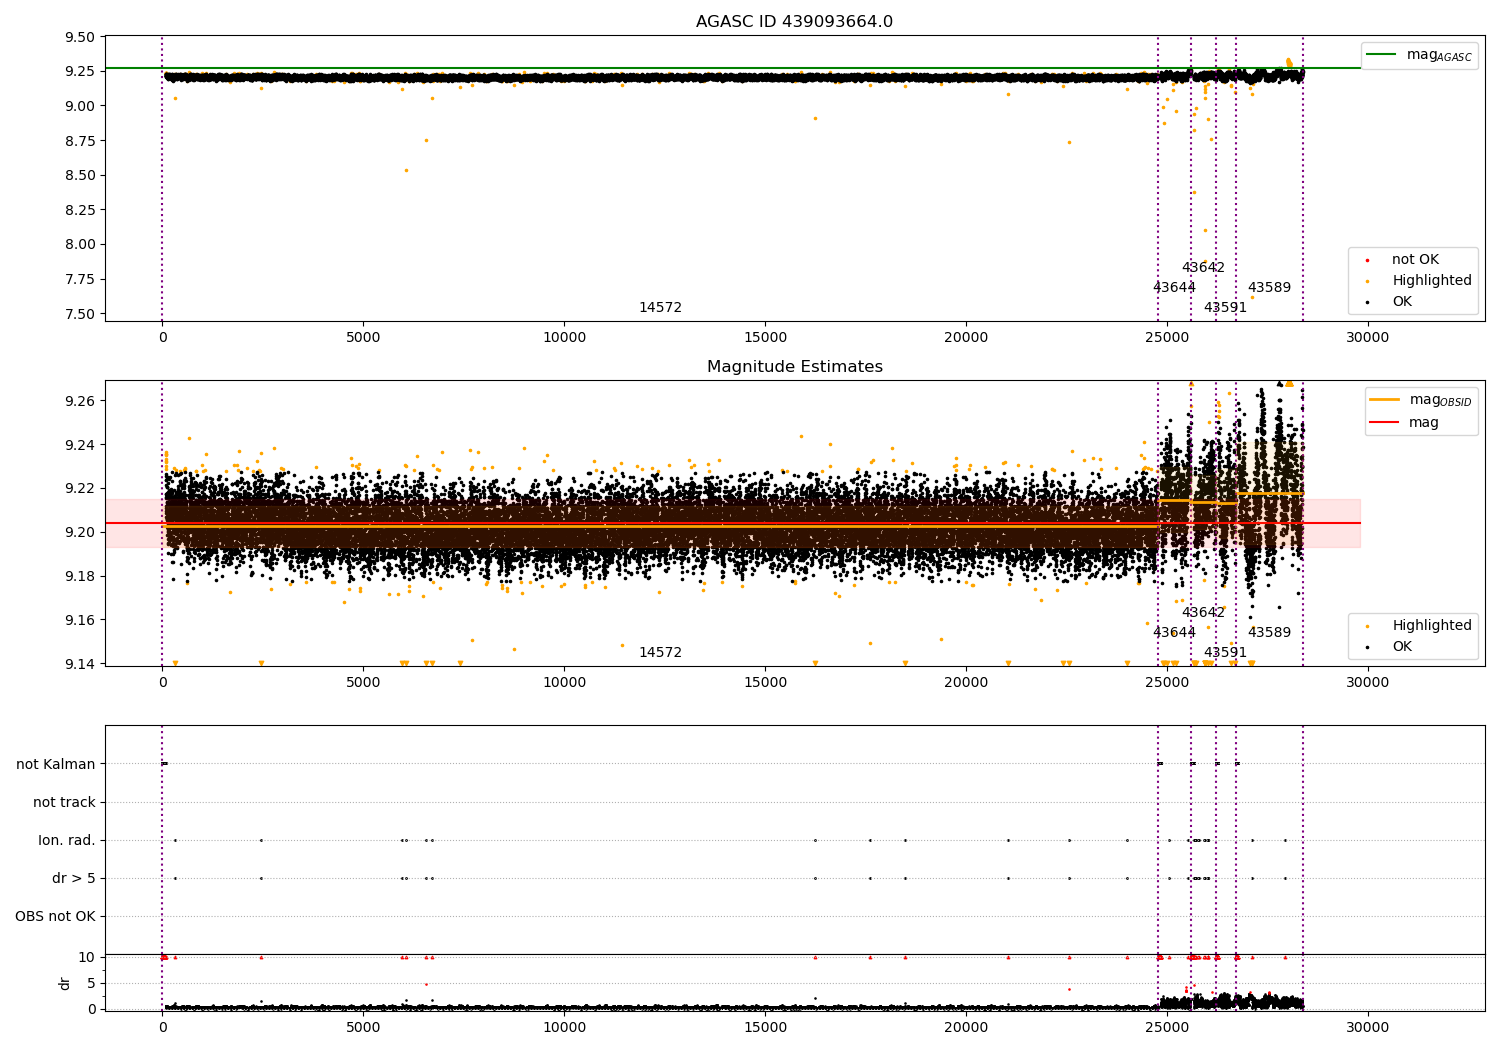Click the obsid label 43591 in the Magnitude Estimates plot
Screen dimensions: 1500x1050
coord(1225,653)
